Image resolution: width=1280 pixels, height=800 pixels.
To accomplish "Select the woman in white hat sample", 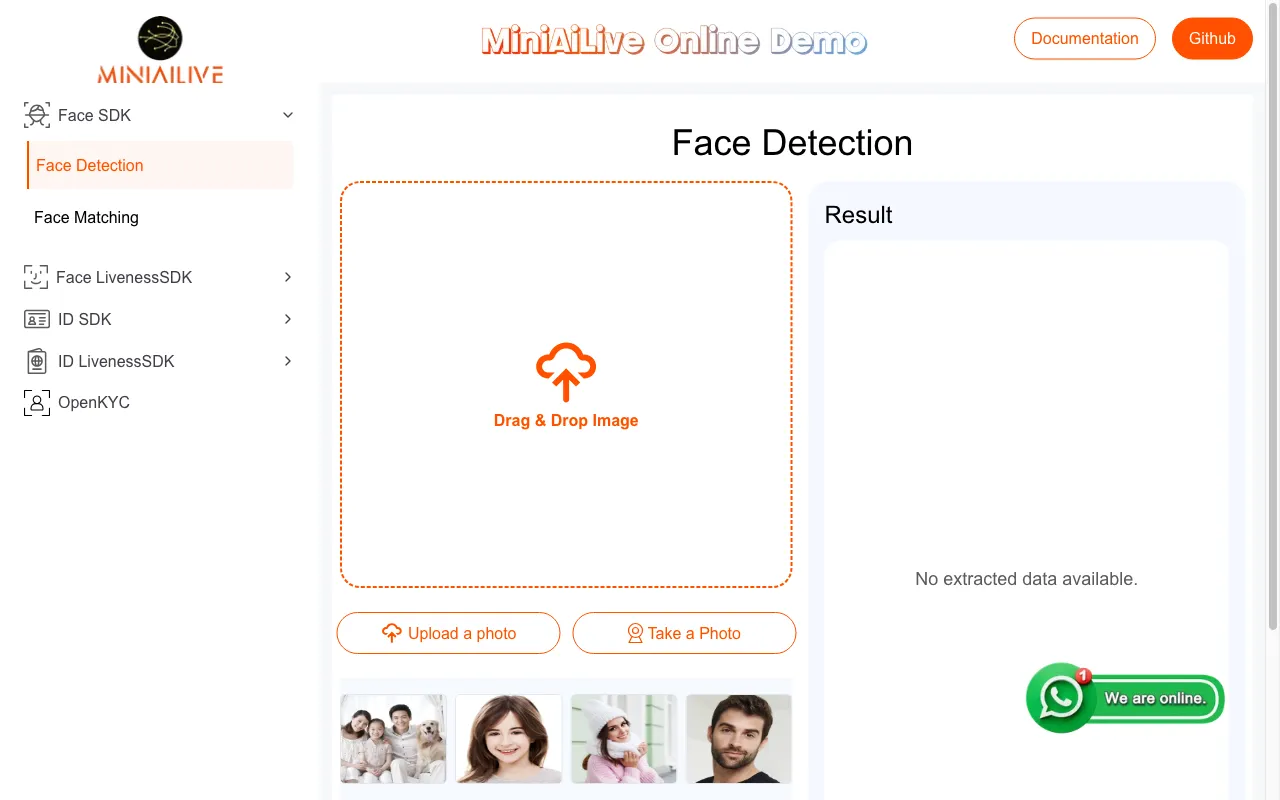I will coord(624,739).
